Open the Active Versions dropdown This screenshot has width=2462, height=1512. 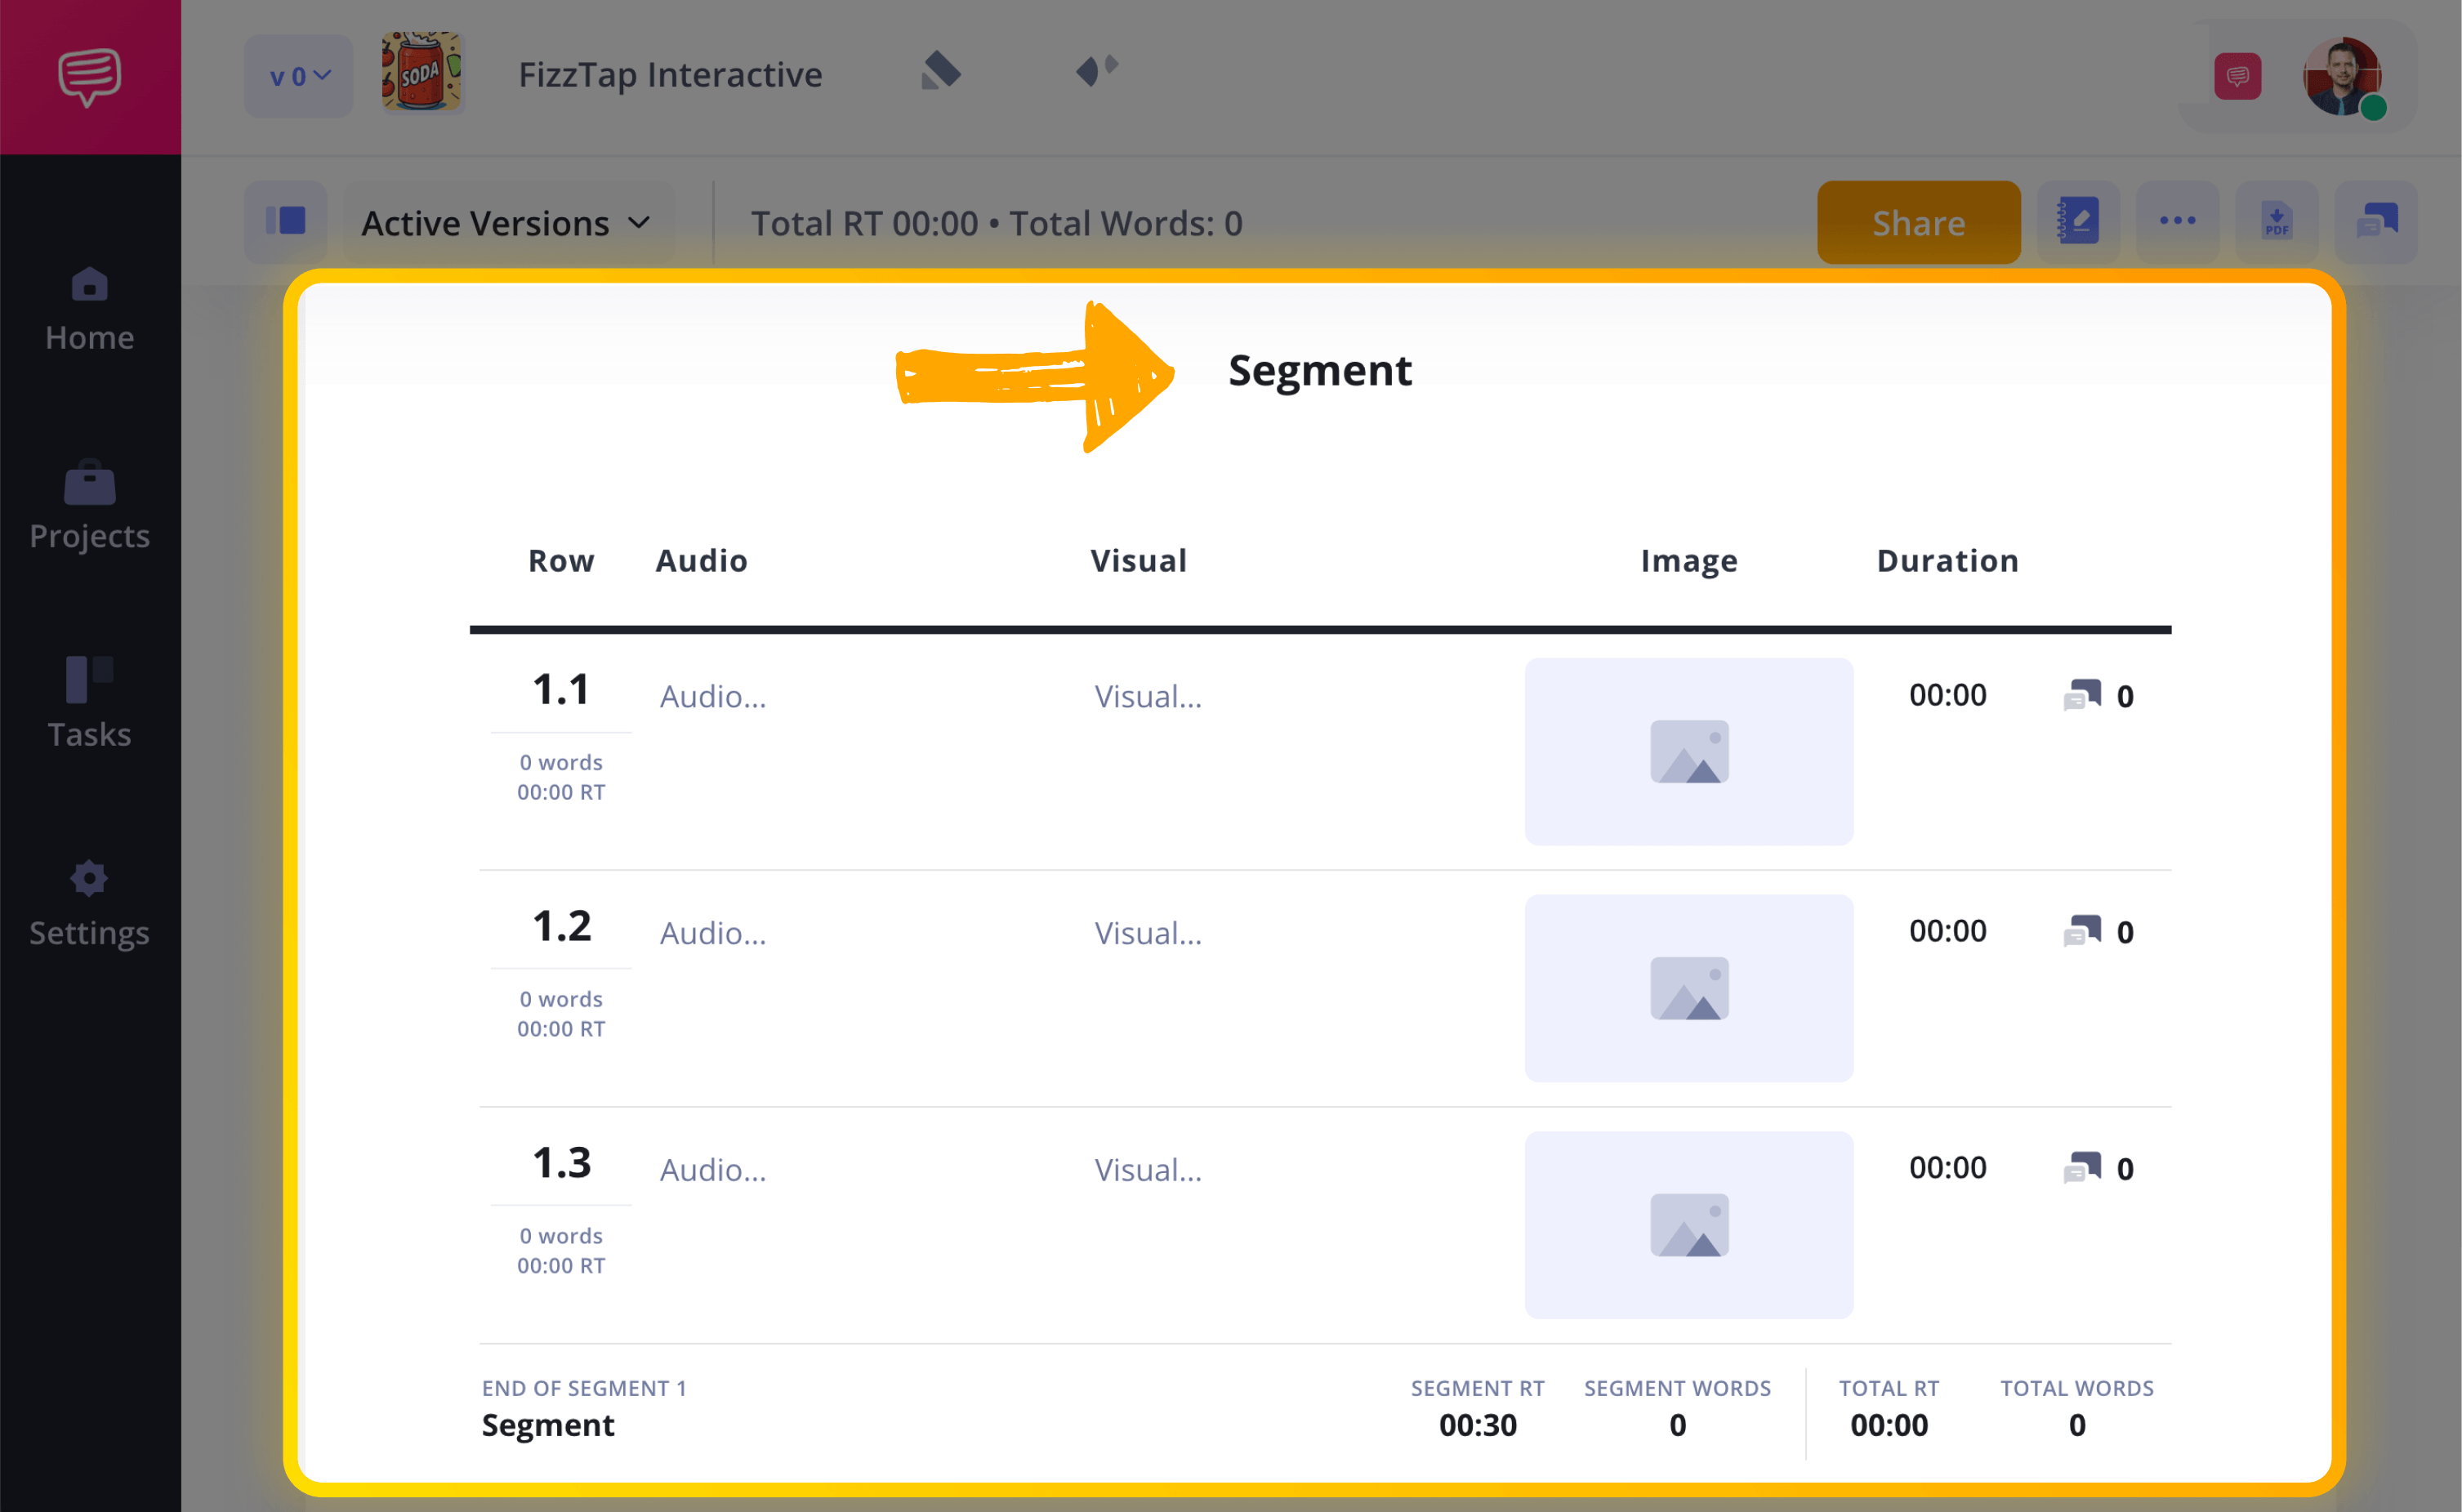508,223
